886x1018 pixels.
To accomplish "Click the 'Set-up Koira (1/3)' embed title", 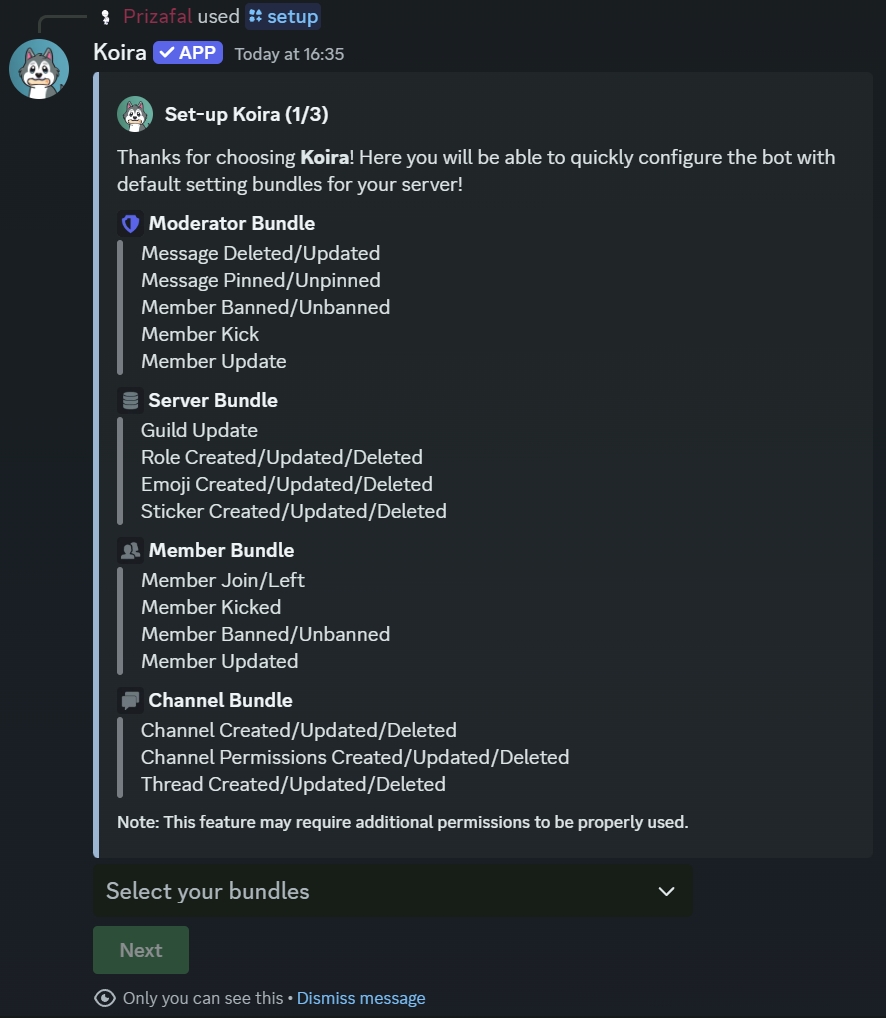I will coord(246,114).
